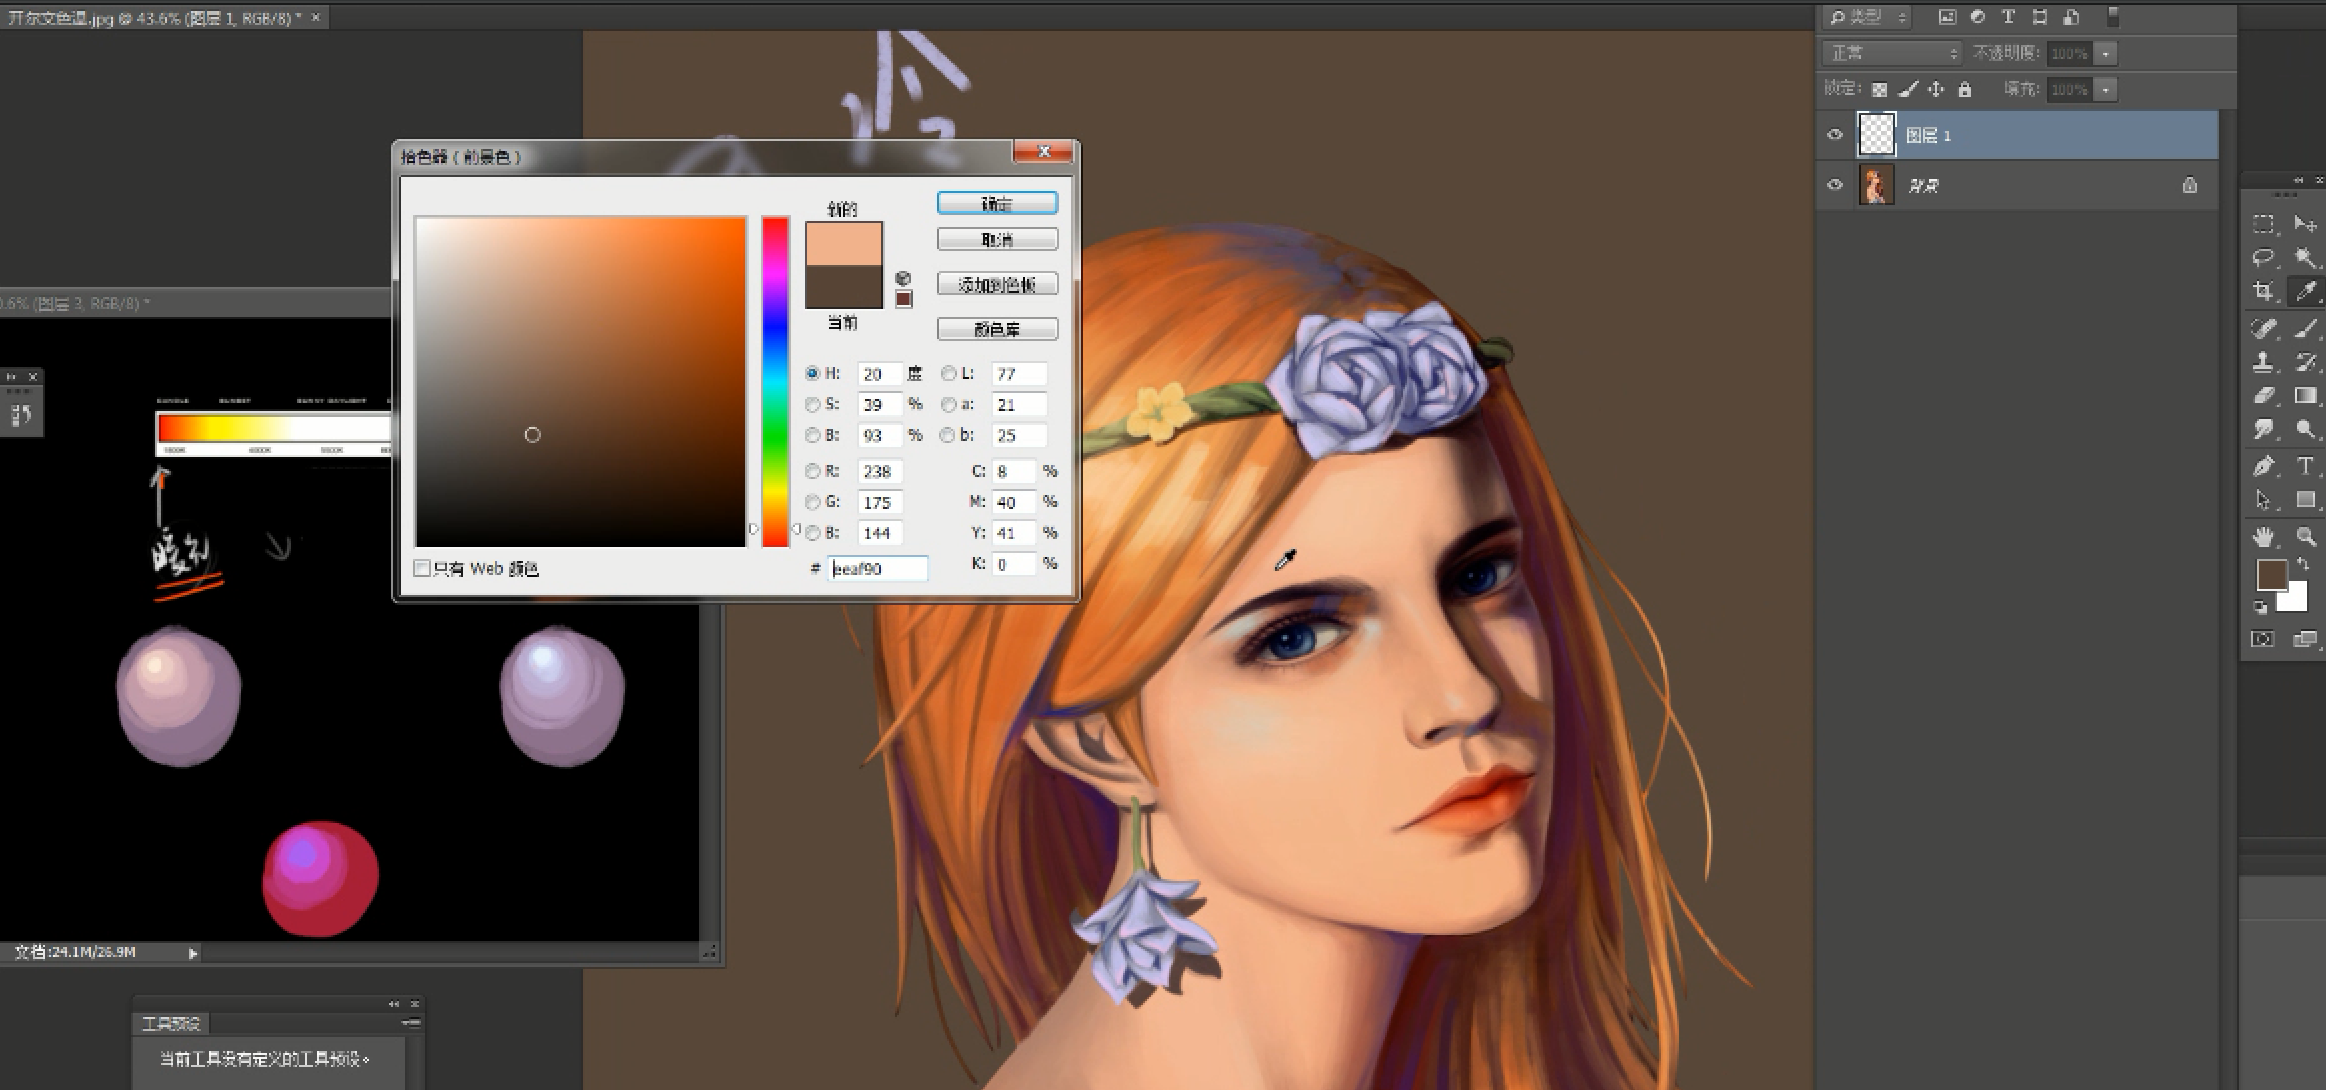The height and width of the screenshot is (1090, 2326).
Task: Select the Eraser tool
Action: point(2263,396)
